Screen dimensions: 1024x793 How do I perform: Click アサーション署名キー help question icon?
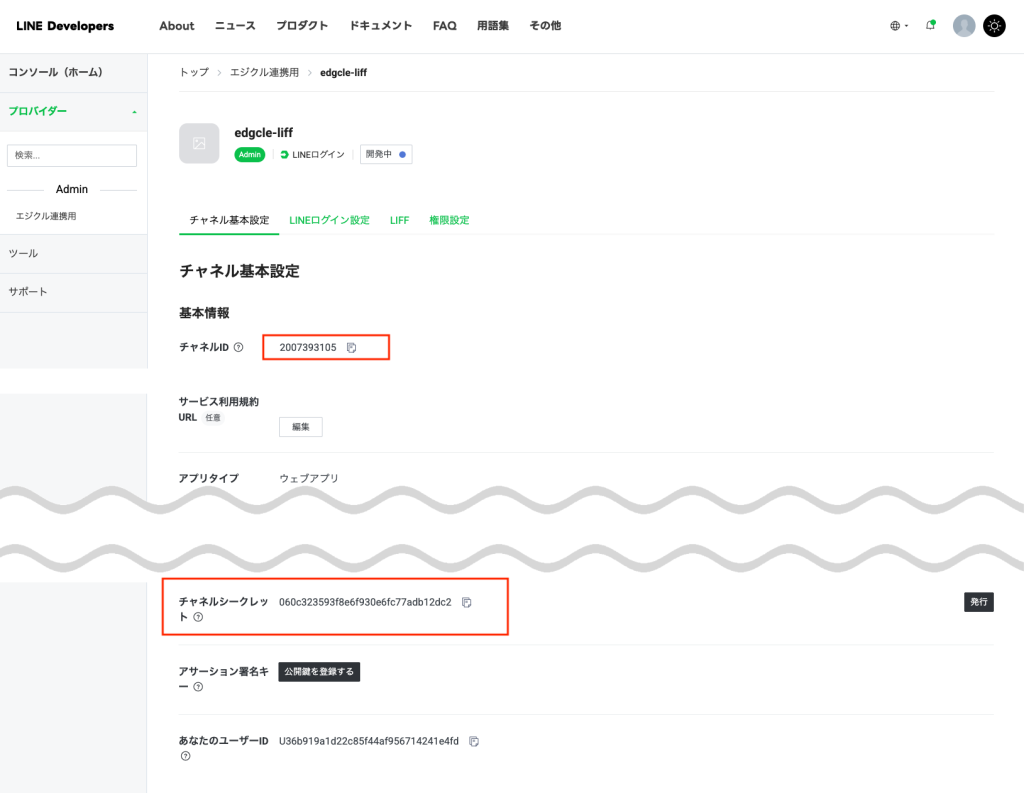click(x=198, y=687)
